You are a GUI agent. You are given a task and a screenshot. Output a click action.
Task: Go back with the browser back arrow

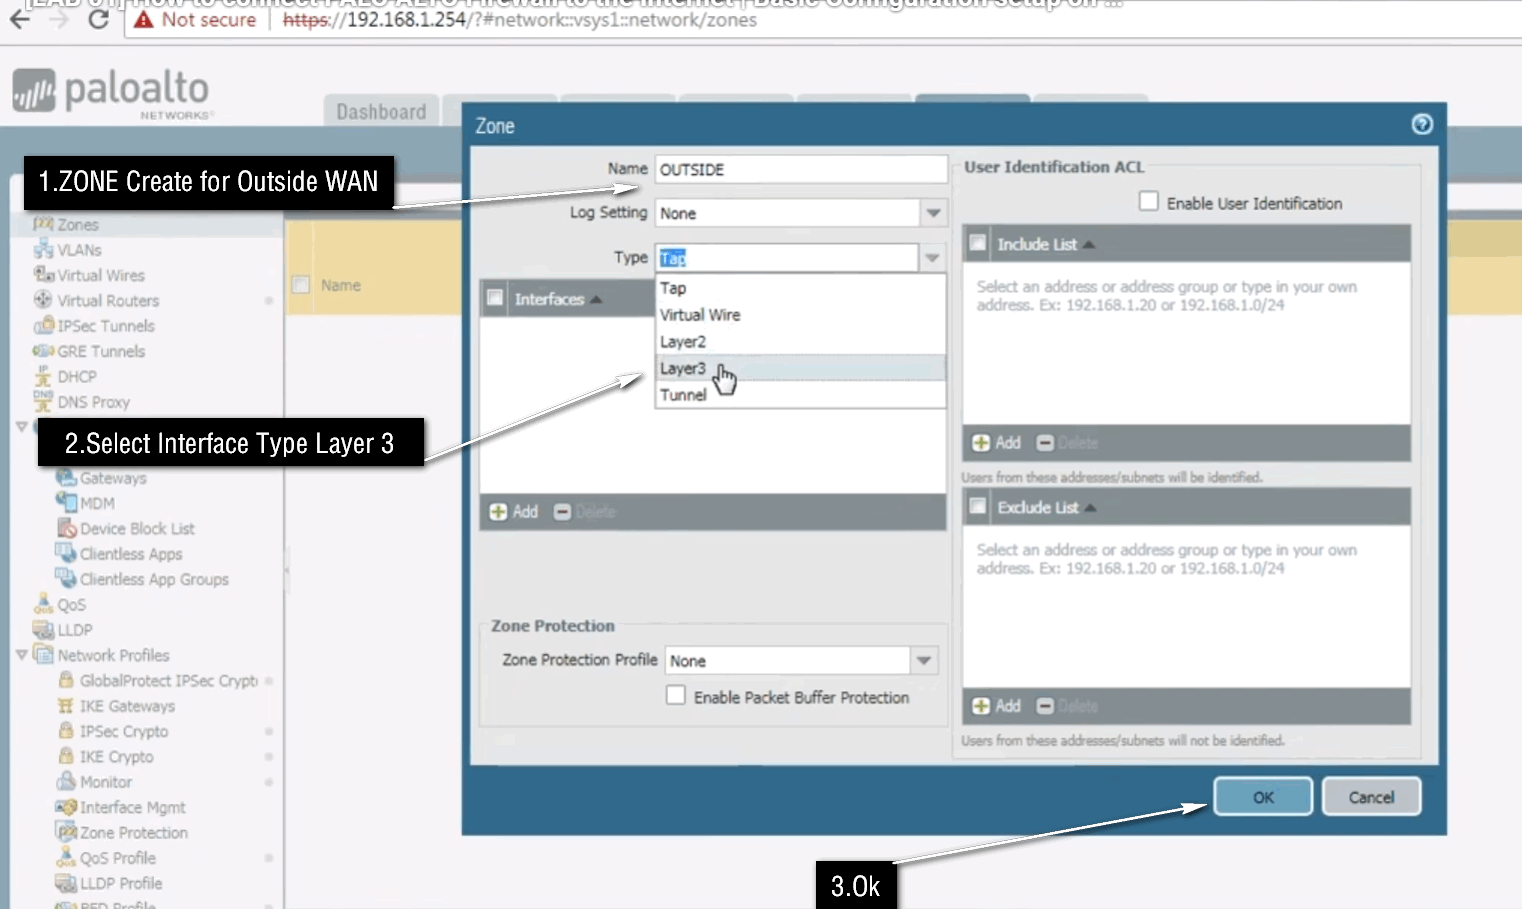[19, 19]
